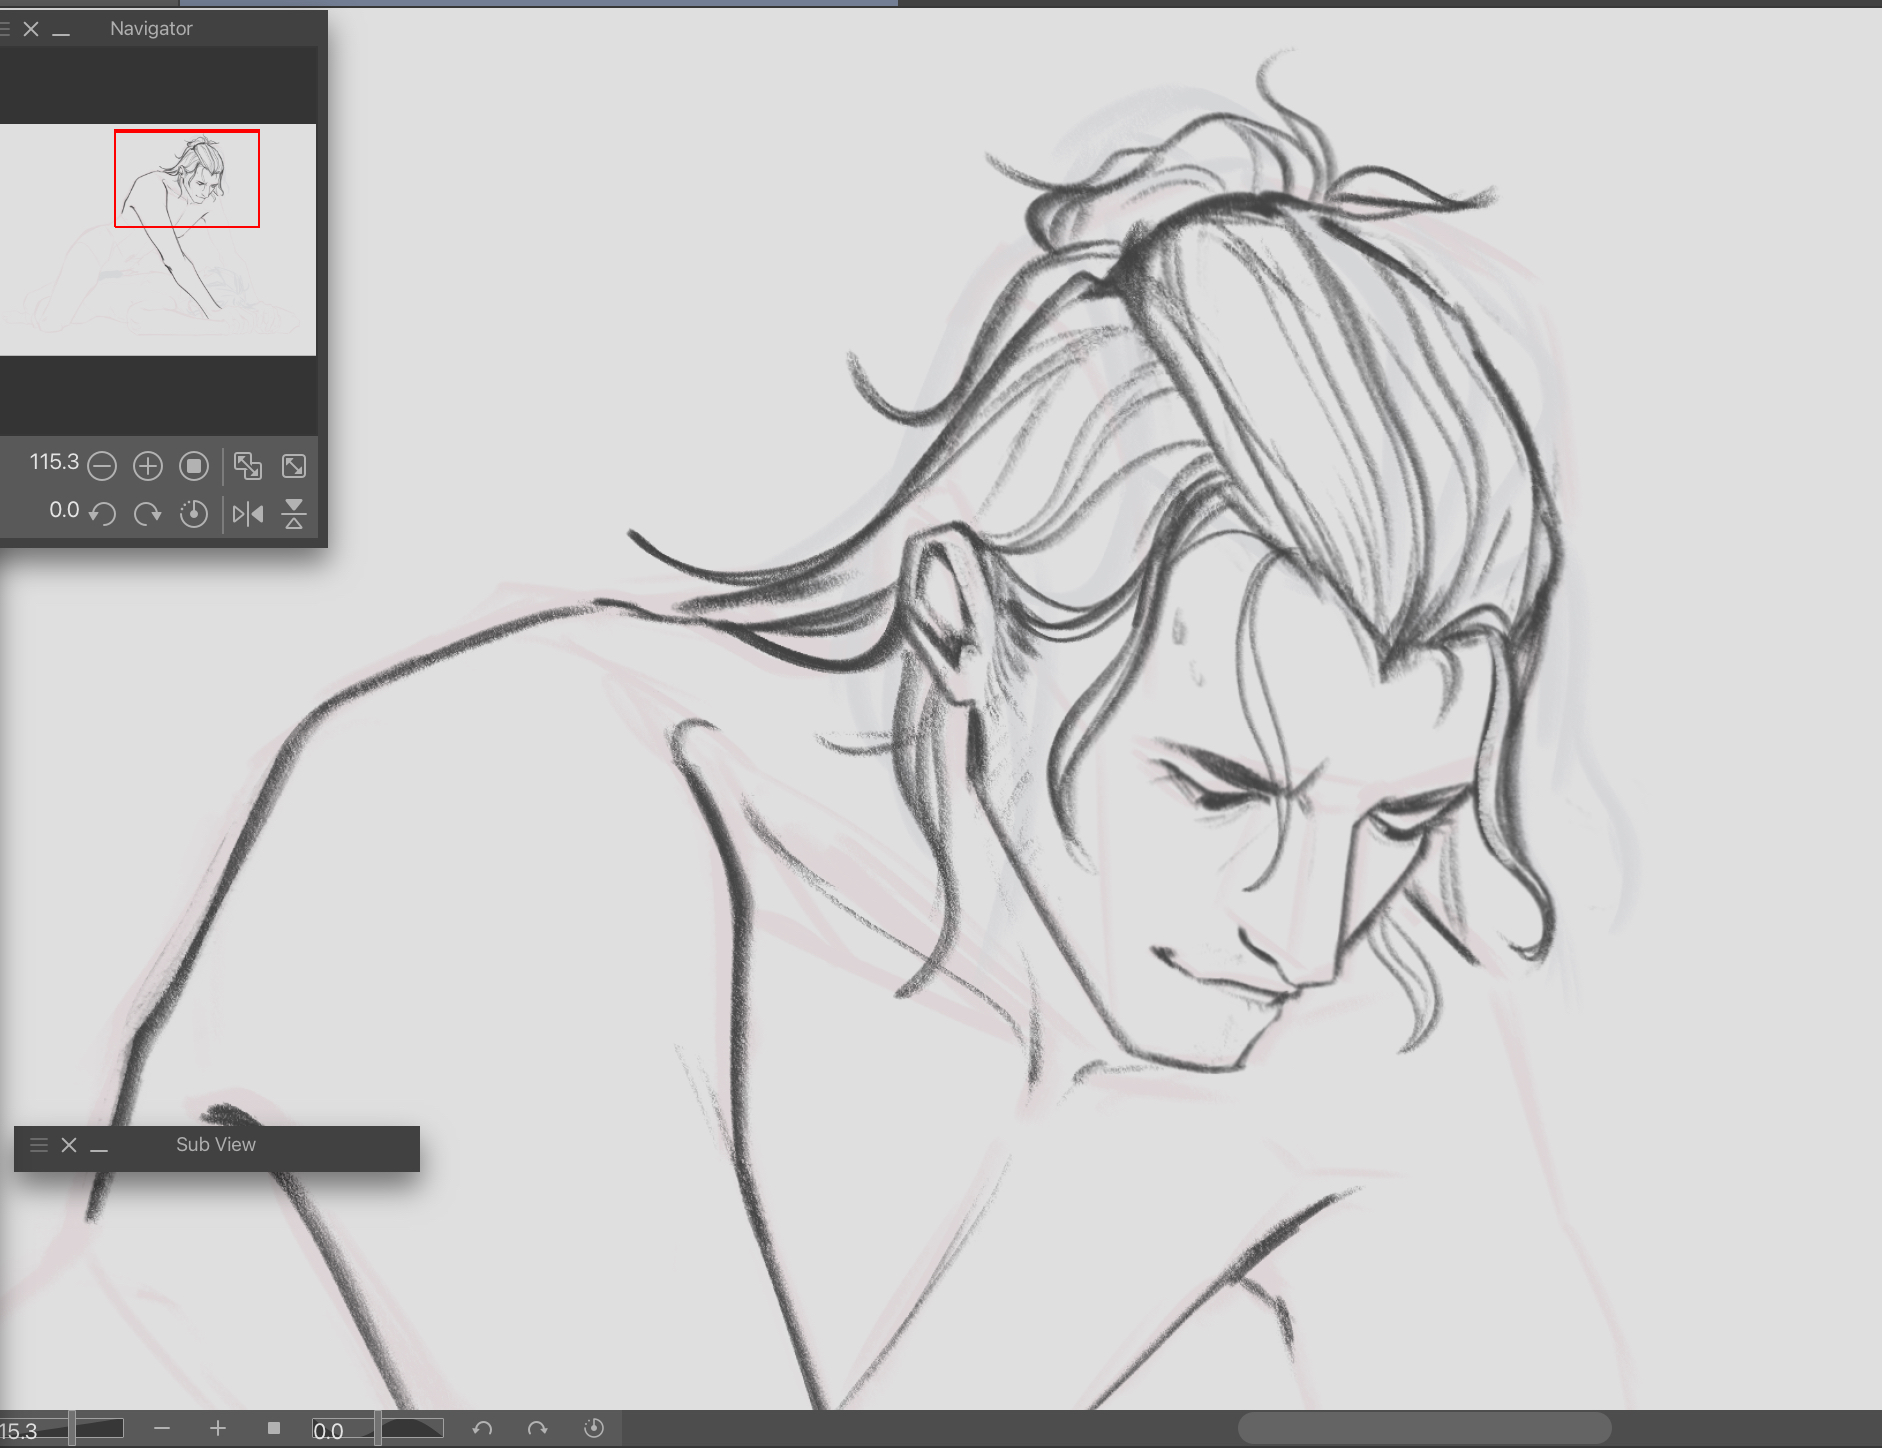Reset canvas rotation in Navigator panel
The width and height of the screenshot is (1882, 1448).
tap(194, 514)
